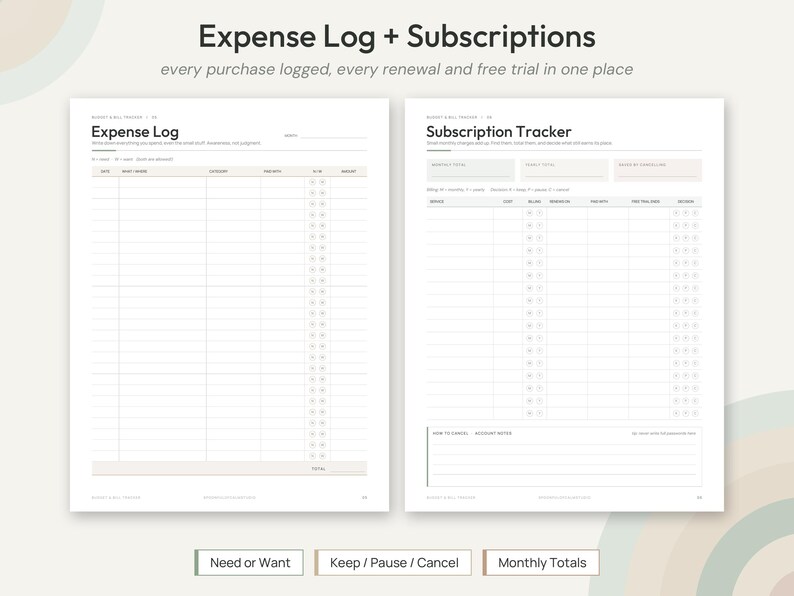Click the subtitle "every purchase logged, every renewal…"
This screenshot has width=794, height=596.
pos(397,69)
